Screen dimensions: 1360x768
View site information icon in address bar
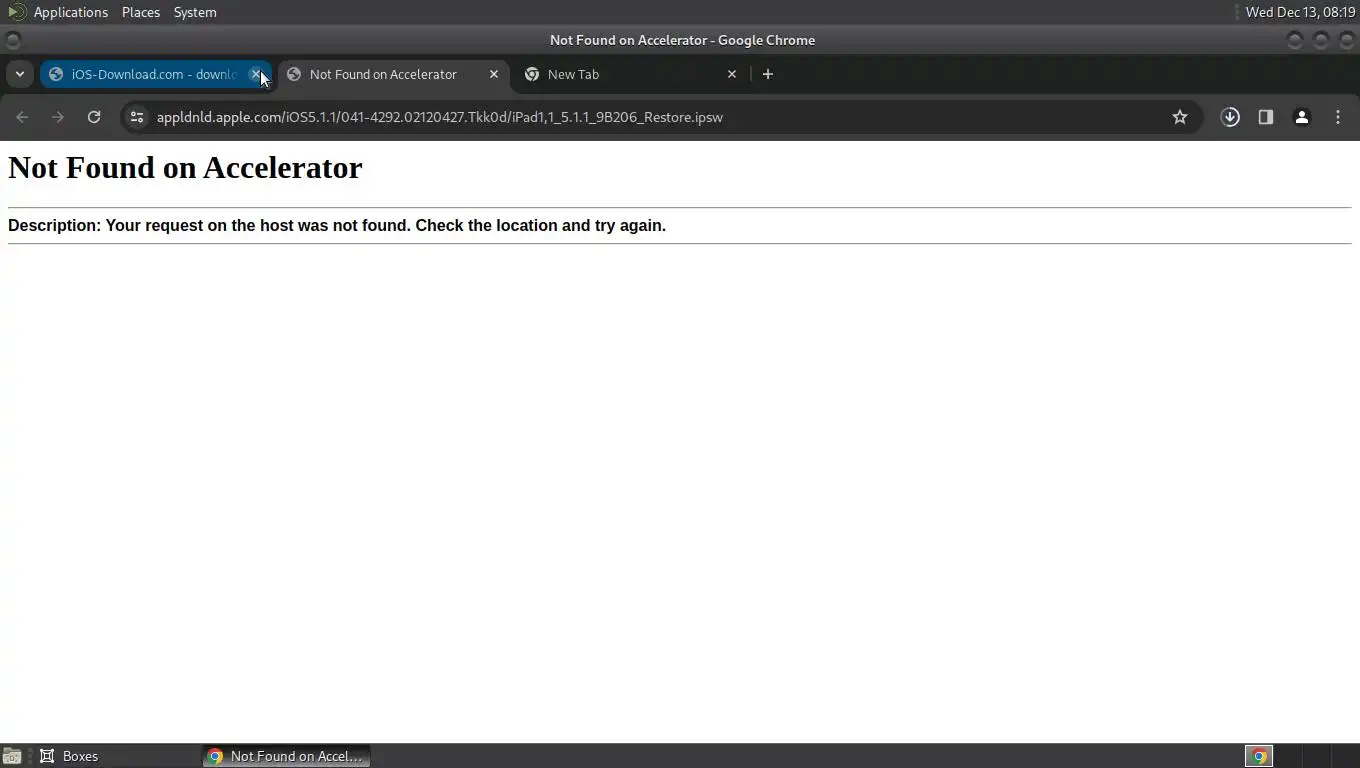tap(137, 117)
